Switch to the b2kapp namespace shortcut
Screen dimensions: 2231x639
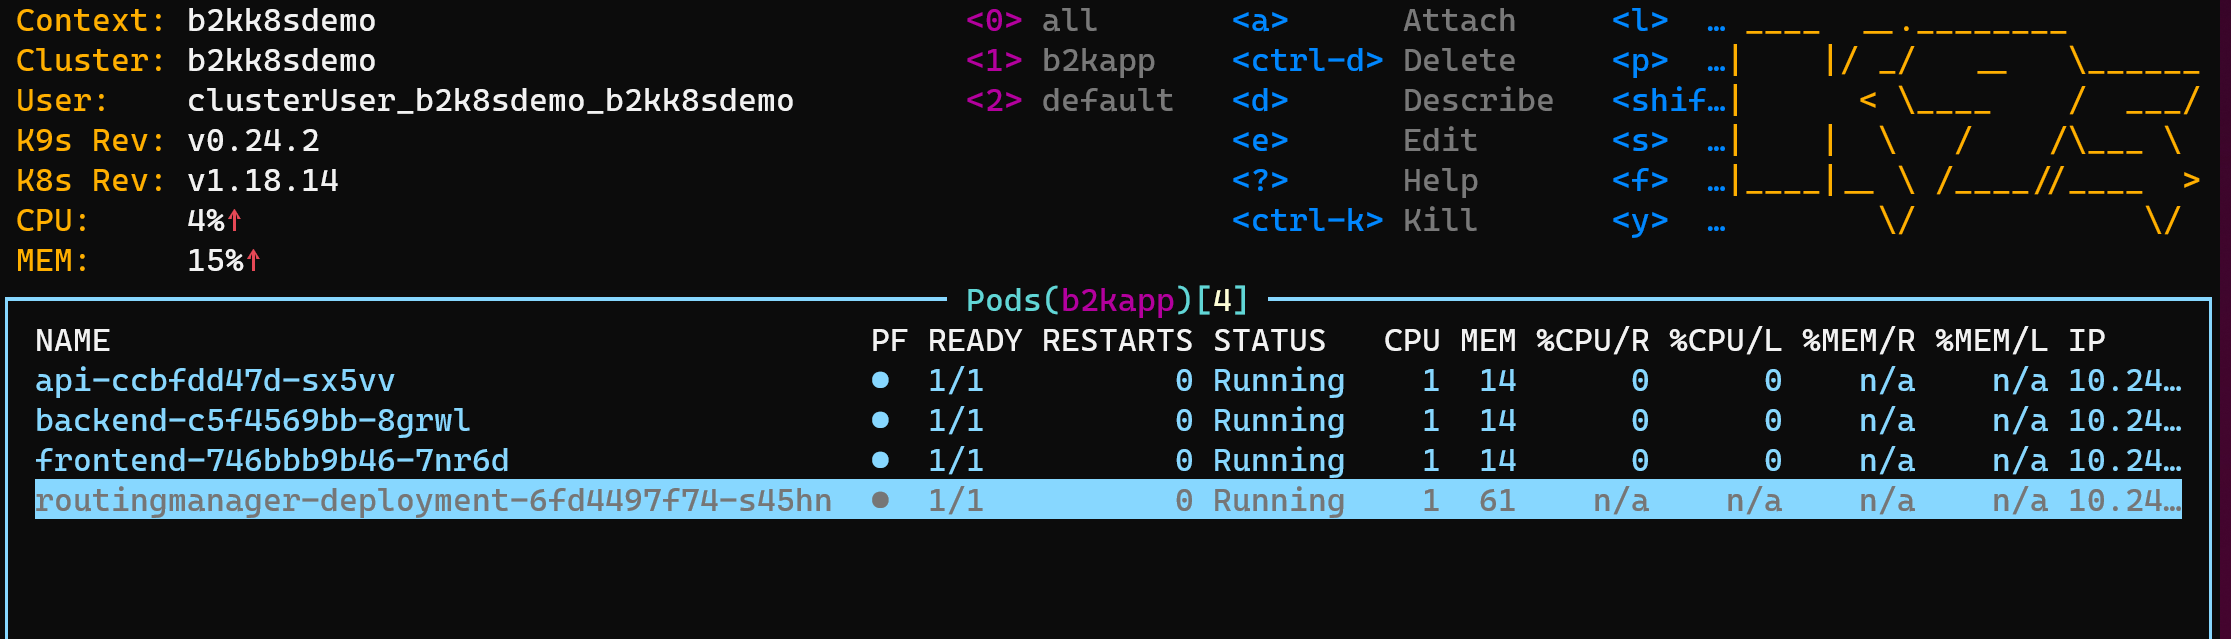coord(1098,61)
